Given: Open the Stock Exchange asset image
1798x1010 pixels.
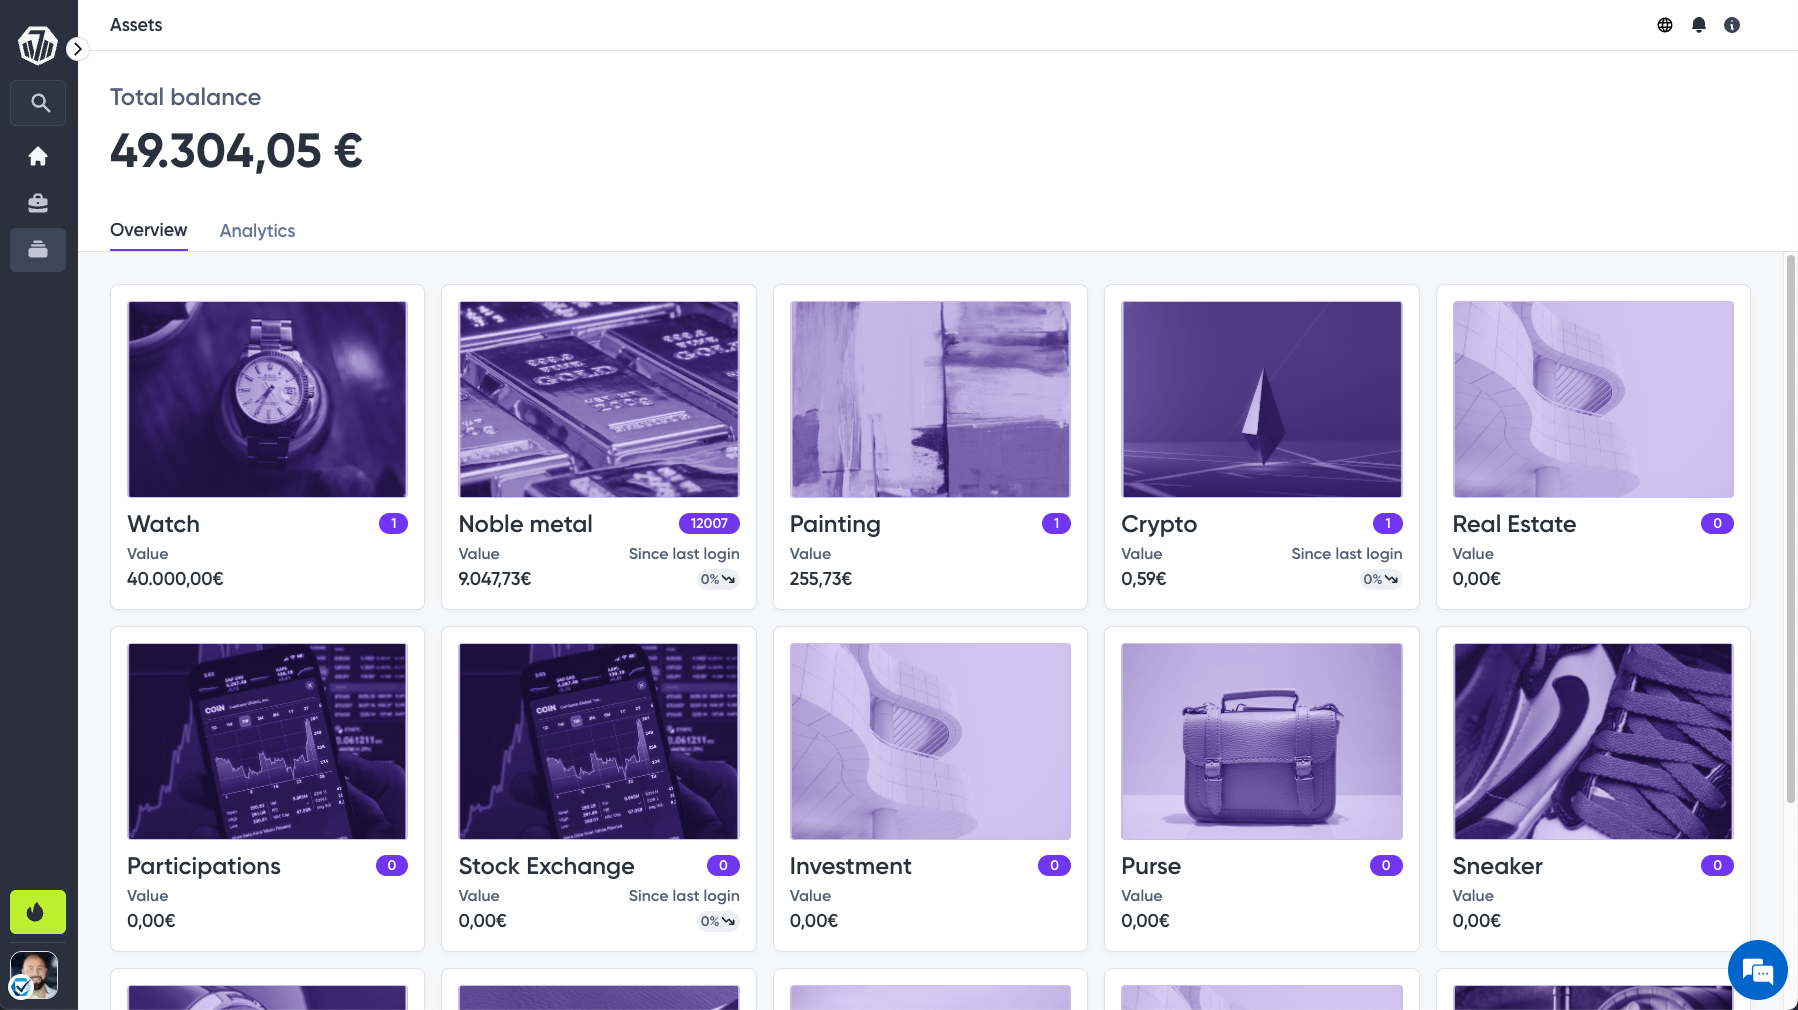Looking at the screenshot, I should coord(599,741).
